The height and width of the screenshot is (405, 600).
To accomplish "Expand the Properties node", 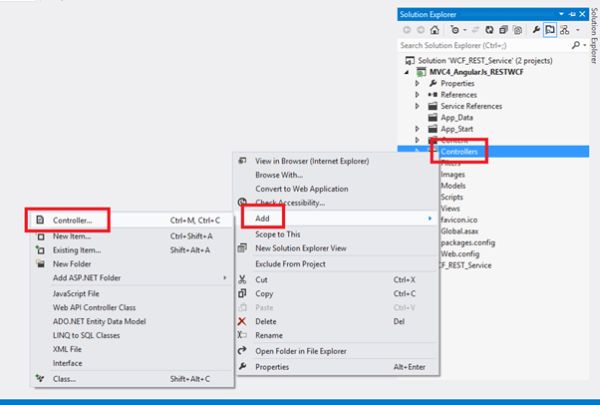I will 417,83.
